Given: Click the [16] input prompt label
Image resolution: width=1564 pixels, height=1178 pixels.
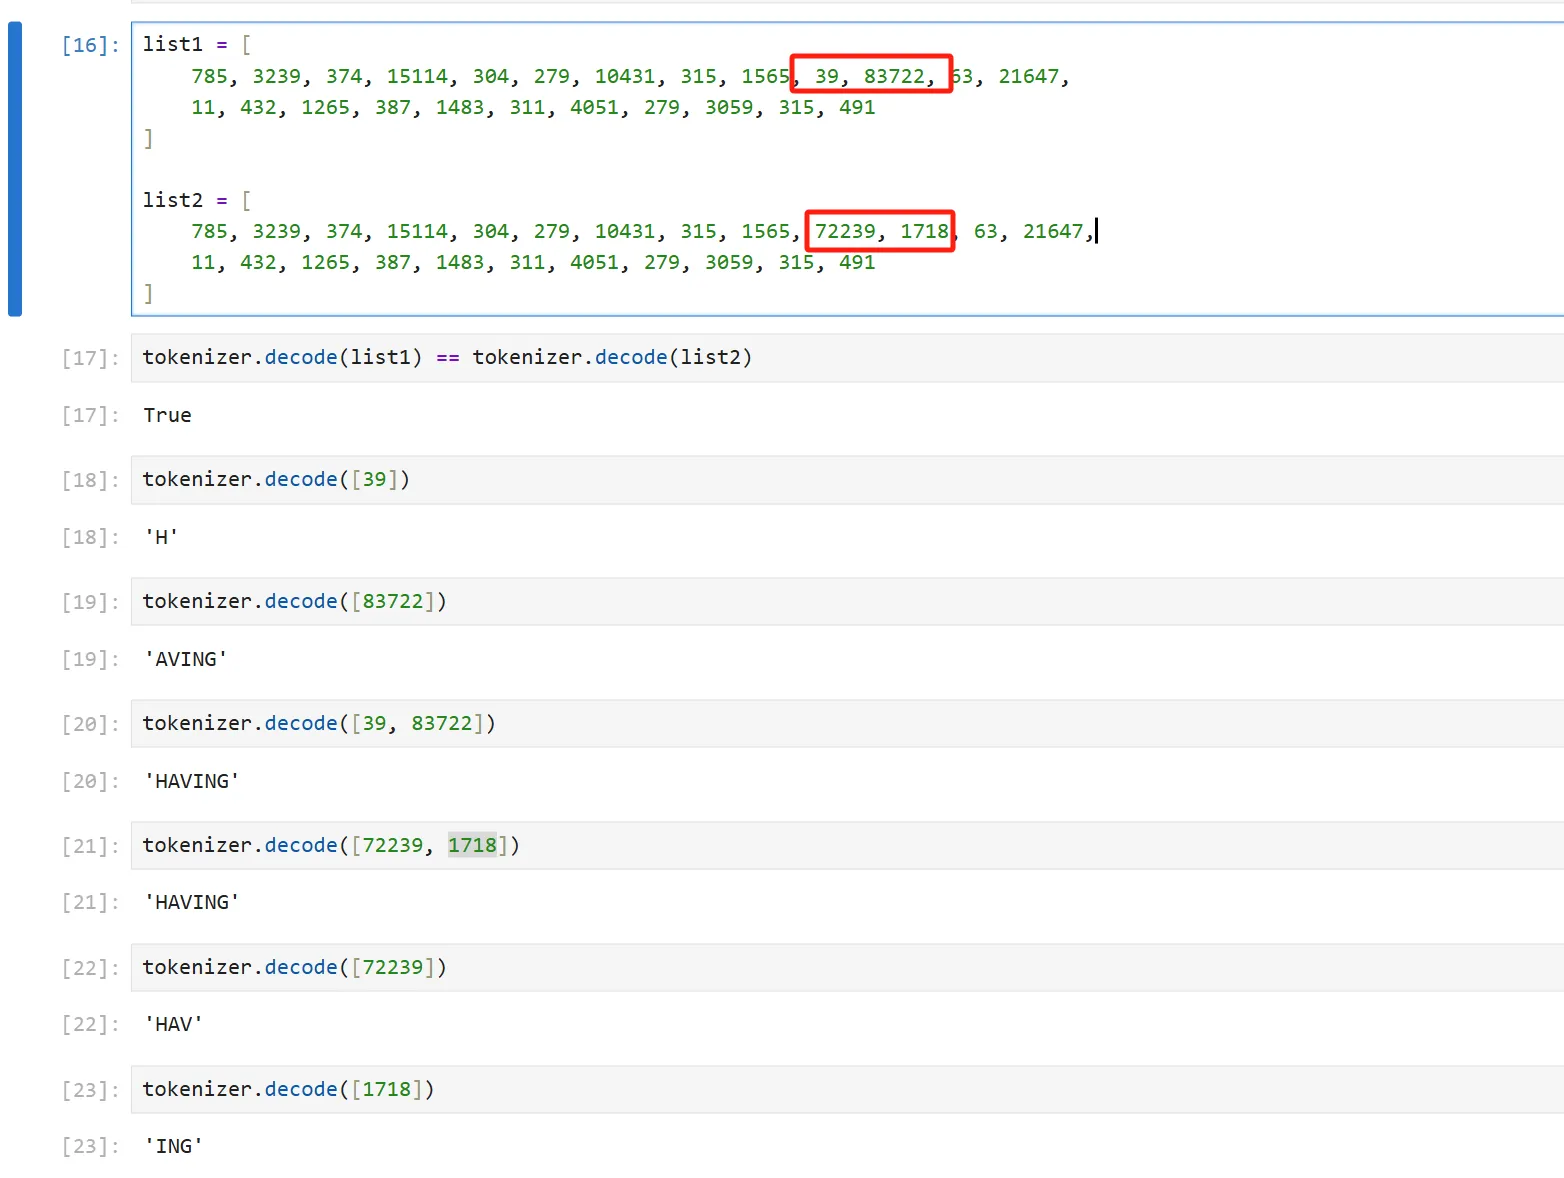Looking at the screenshot, I should (90, 45).
